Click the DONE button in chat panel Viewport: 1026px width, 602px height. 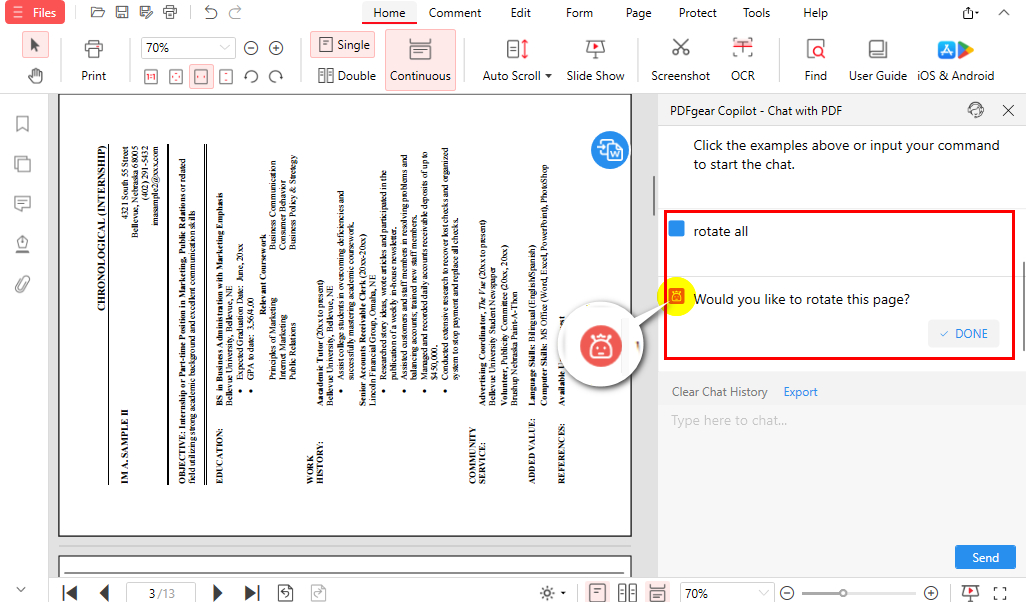[963, 333]
